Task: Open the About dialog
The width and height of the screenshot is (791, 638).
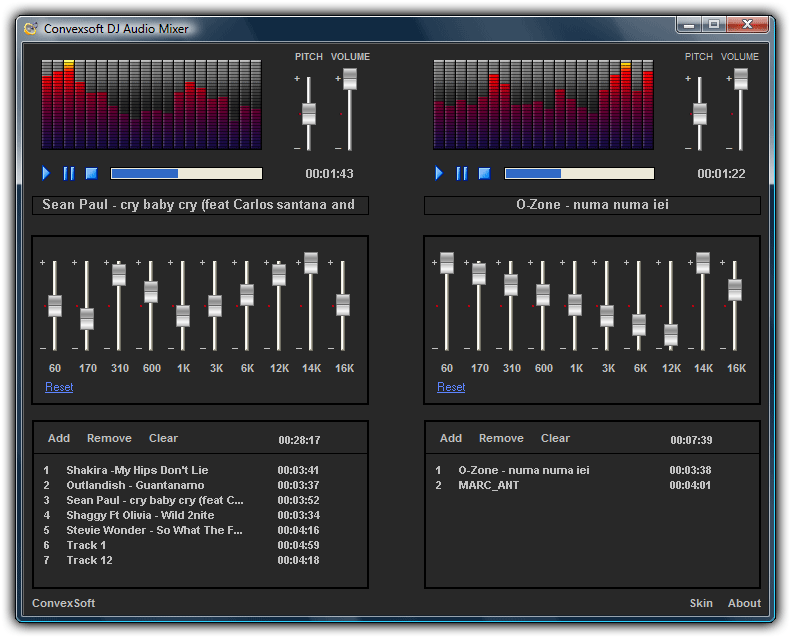Action: click(x=744, y=603)
